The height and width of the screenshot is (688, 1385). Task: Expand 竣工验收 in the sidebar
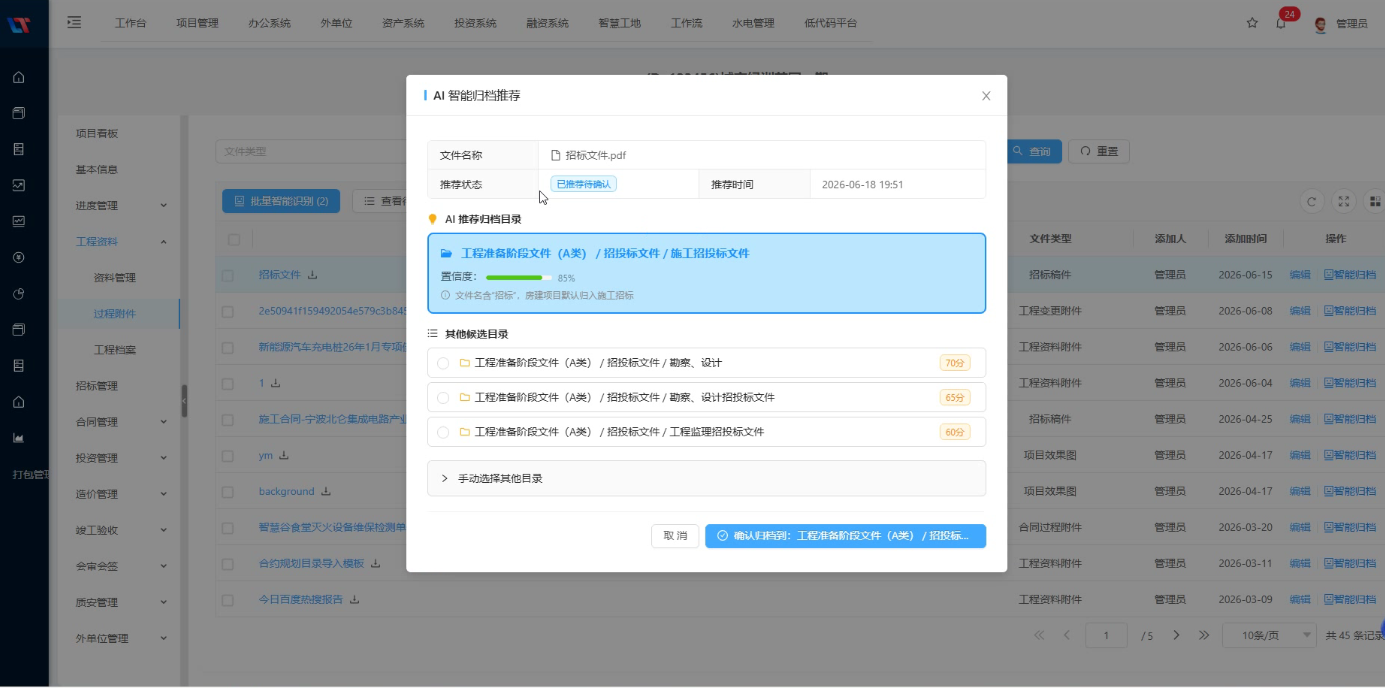click(x=118, y=530)
